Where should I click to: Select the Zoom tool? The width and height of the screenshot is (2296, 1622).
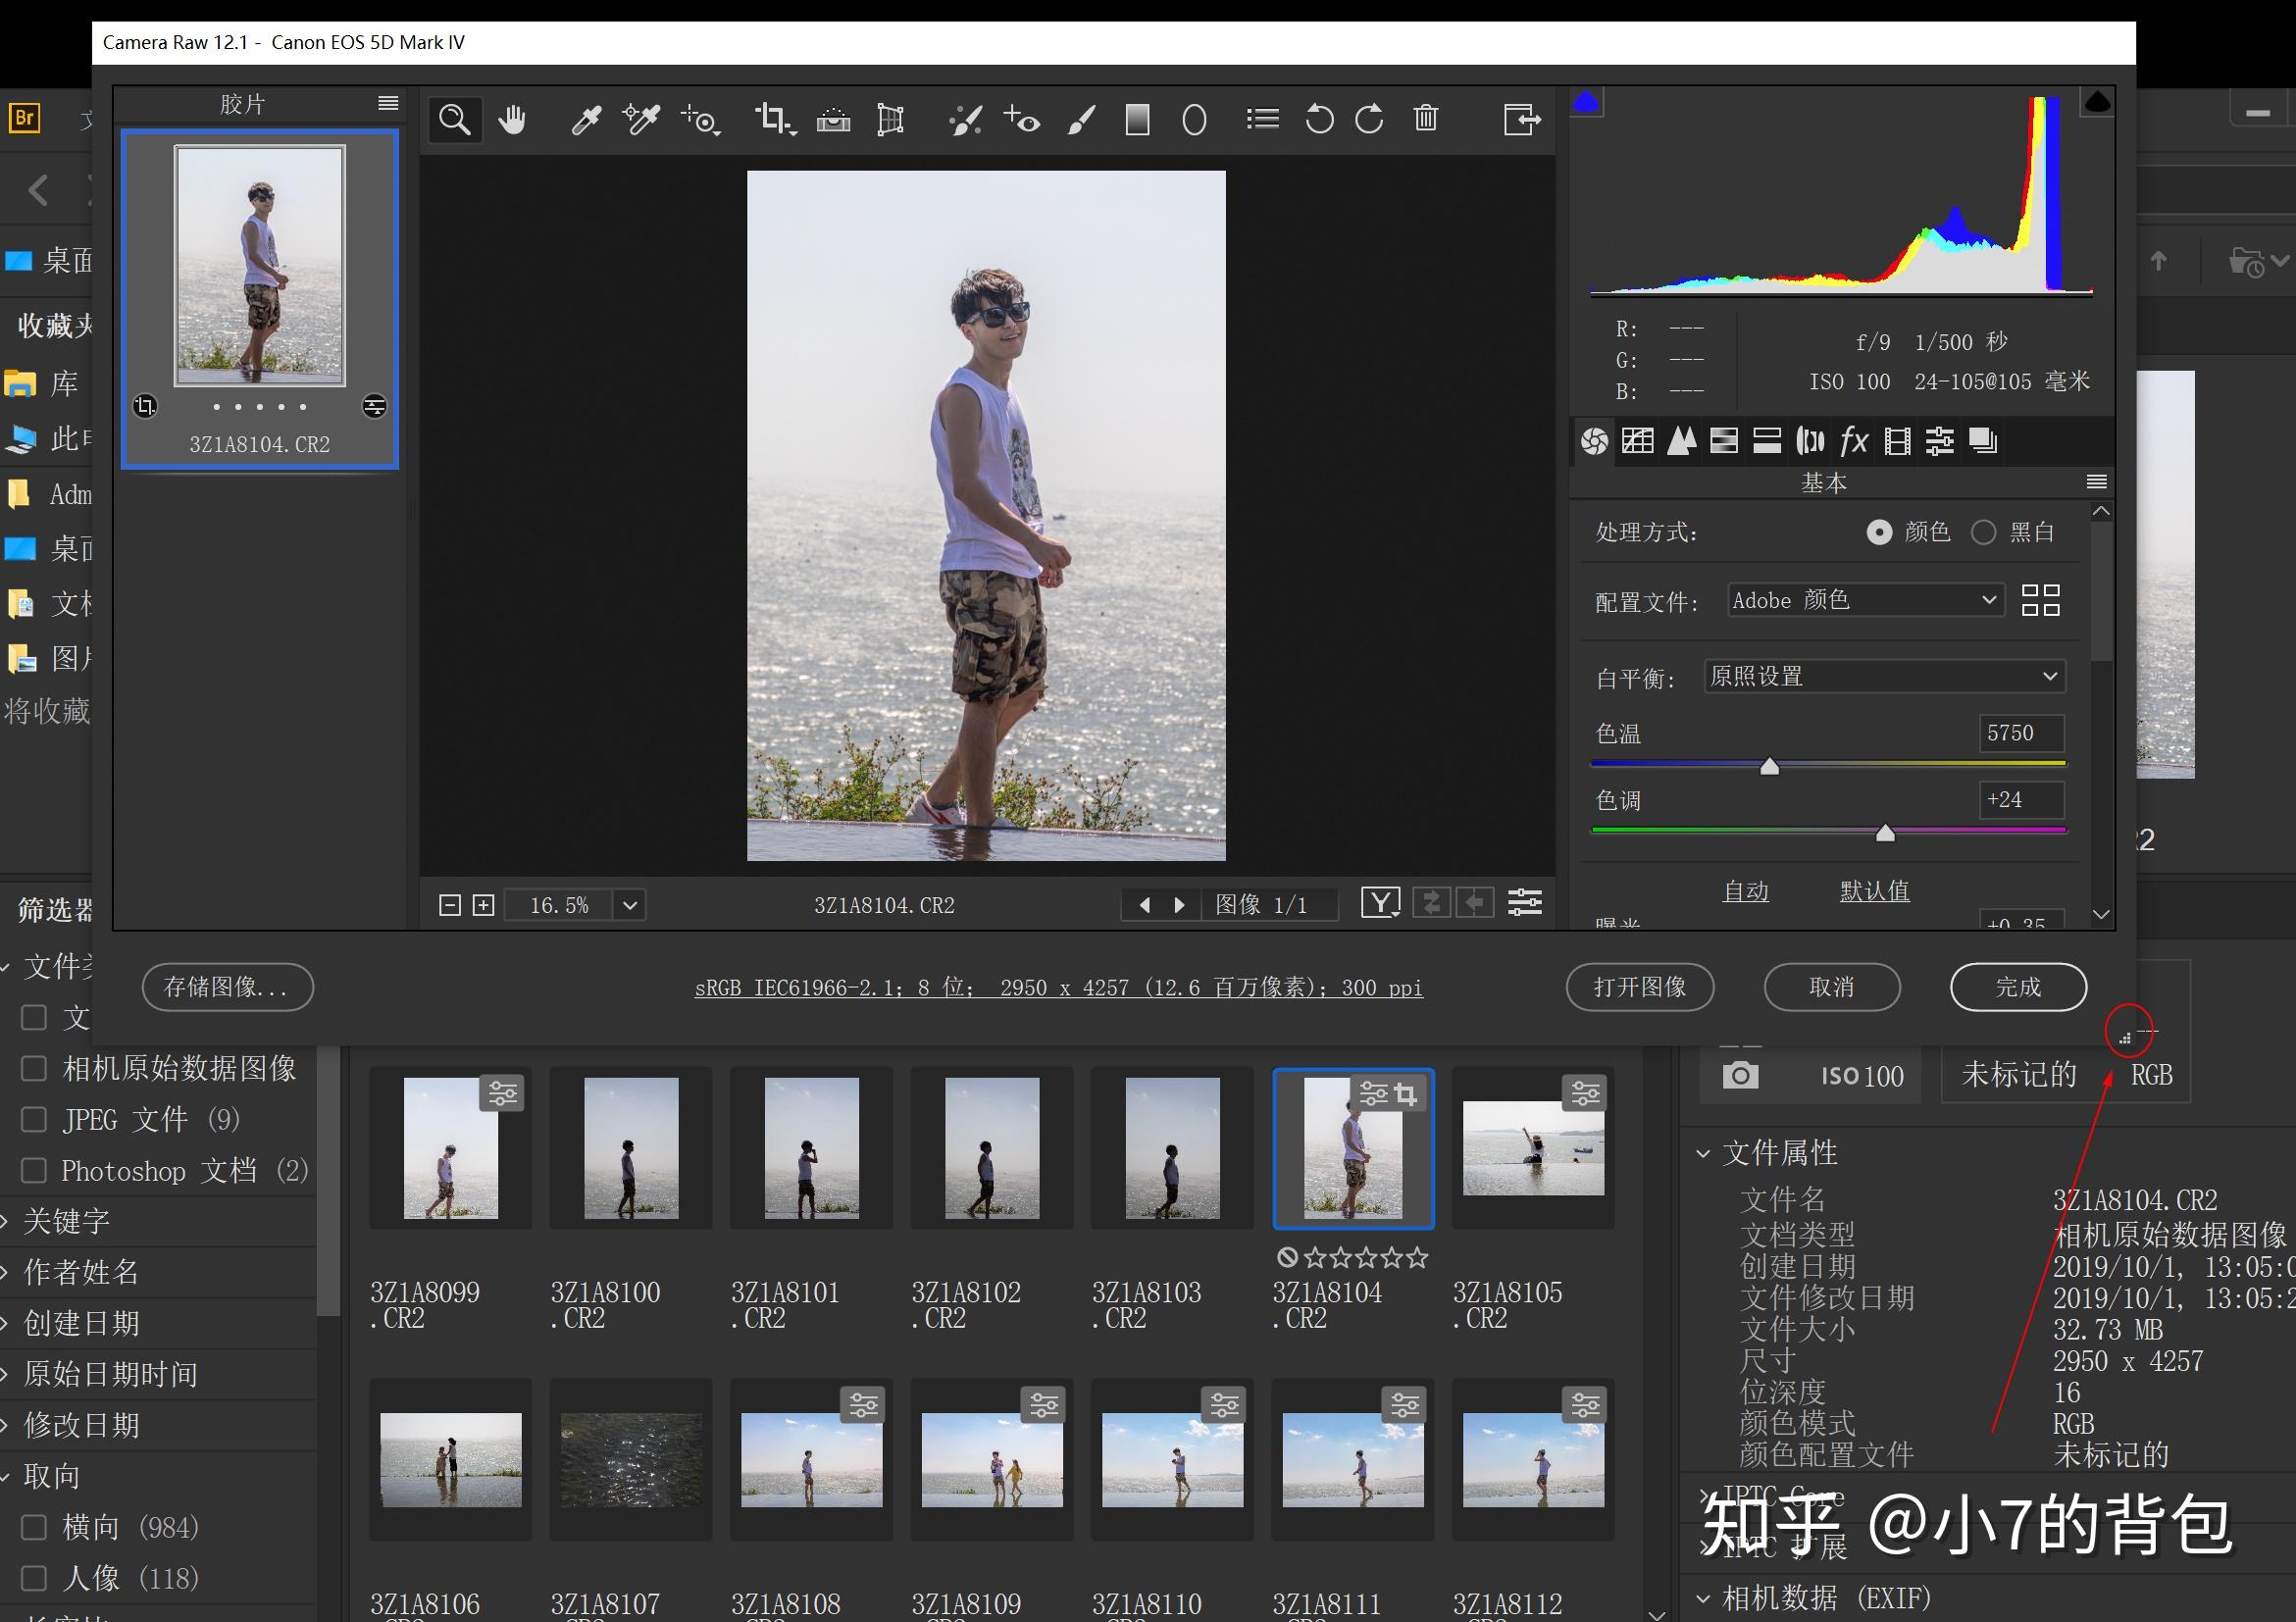[455, 119]
